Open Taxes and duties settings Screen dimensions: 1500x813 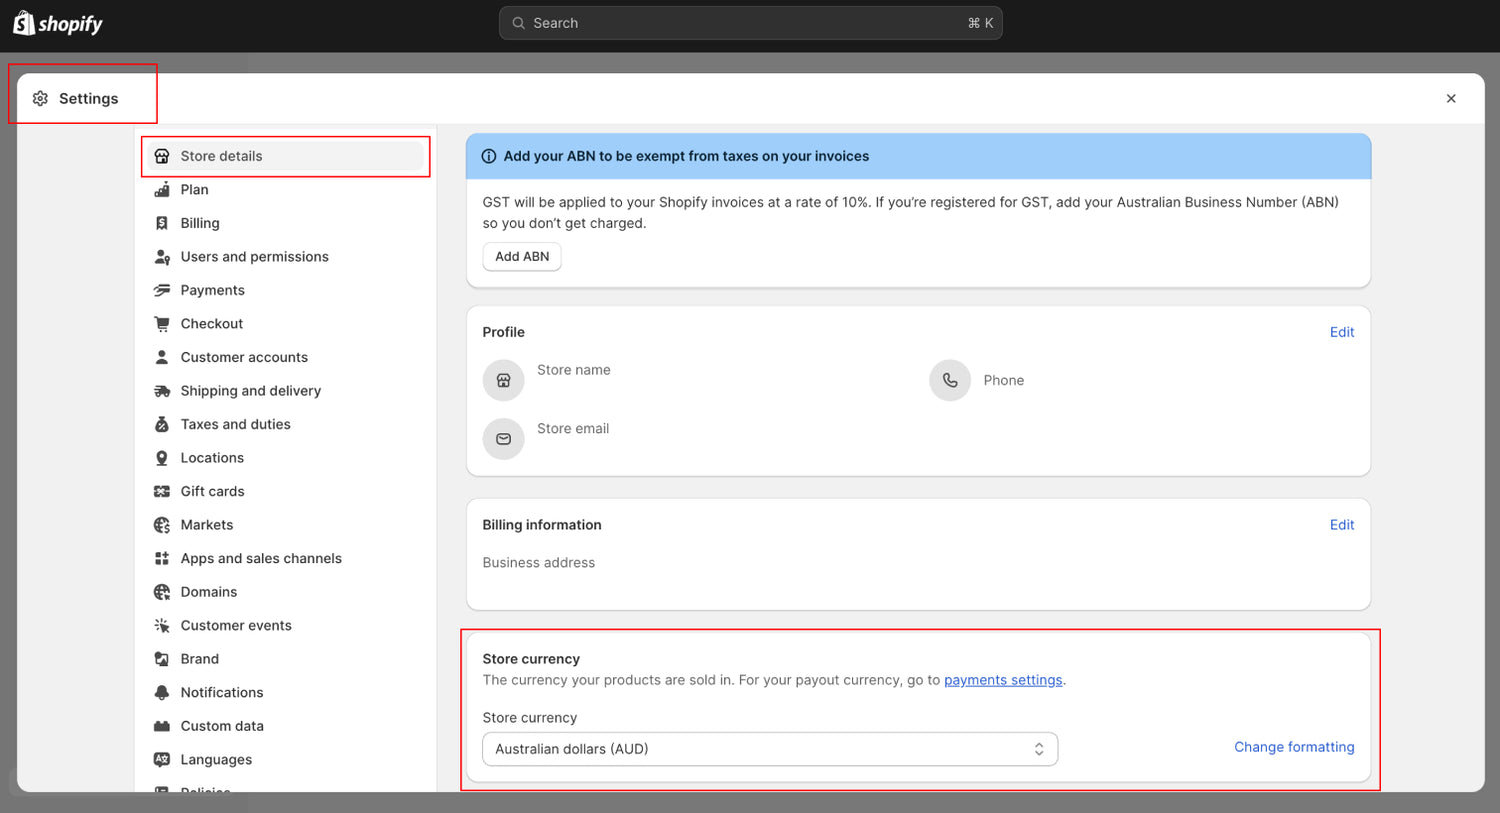pos(235,424)
